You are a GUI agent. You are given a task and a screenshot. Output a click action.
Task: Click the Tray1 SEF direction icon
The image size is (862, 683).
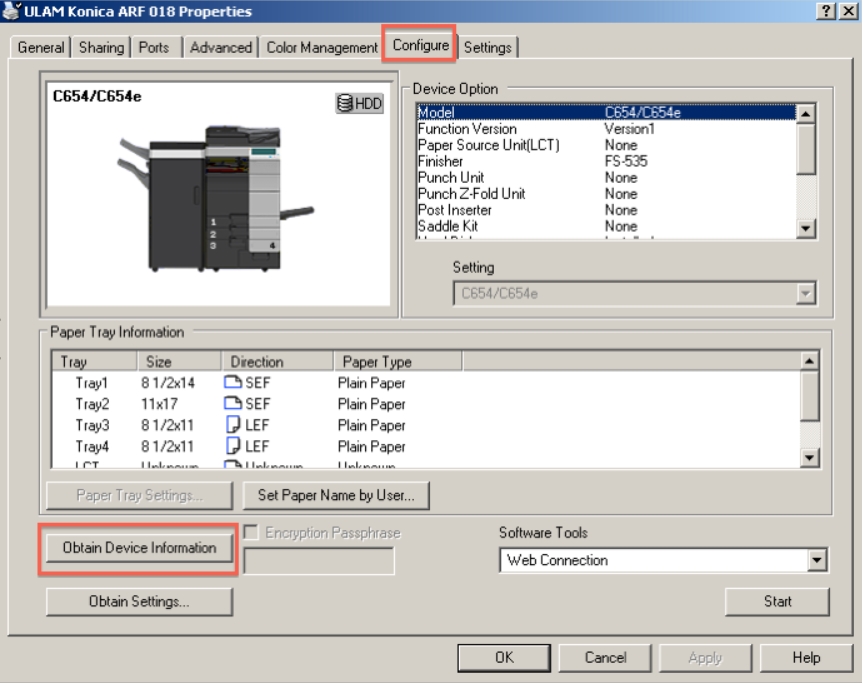[233, 382]
